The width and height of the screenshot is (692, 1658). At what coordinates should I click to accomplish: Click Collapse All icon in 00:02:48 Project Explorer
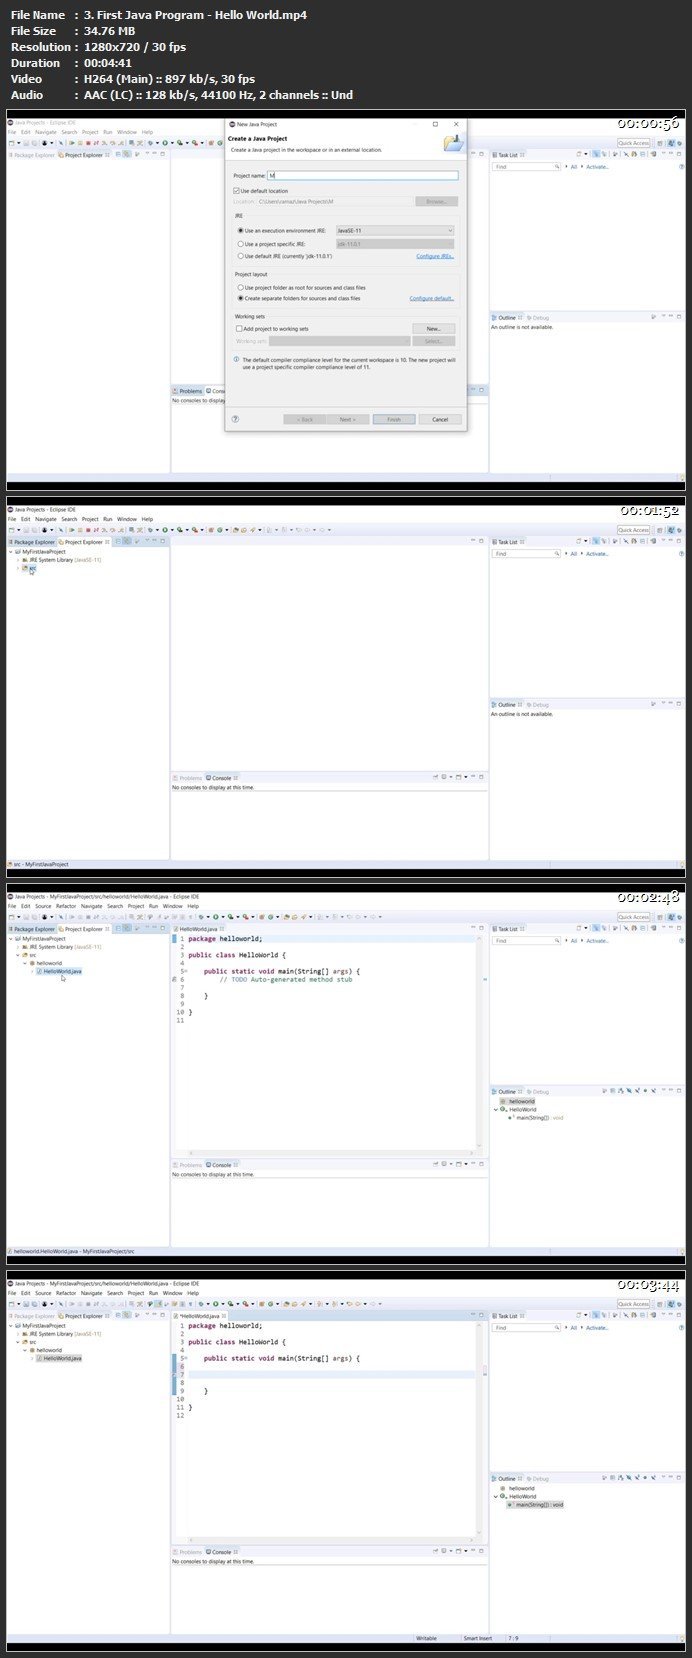coord(117,929)
